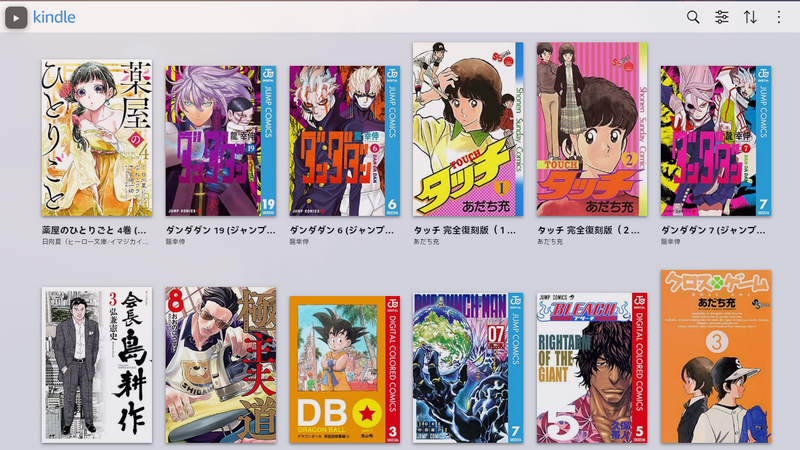Viewport: 800px width, 450px height.
Task: Open the タッチ volume 2 cover
Action: click(x=592, y=129)
